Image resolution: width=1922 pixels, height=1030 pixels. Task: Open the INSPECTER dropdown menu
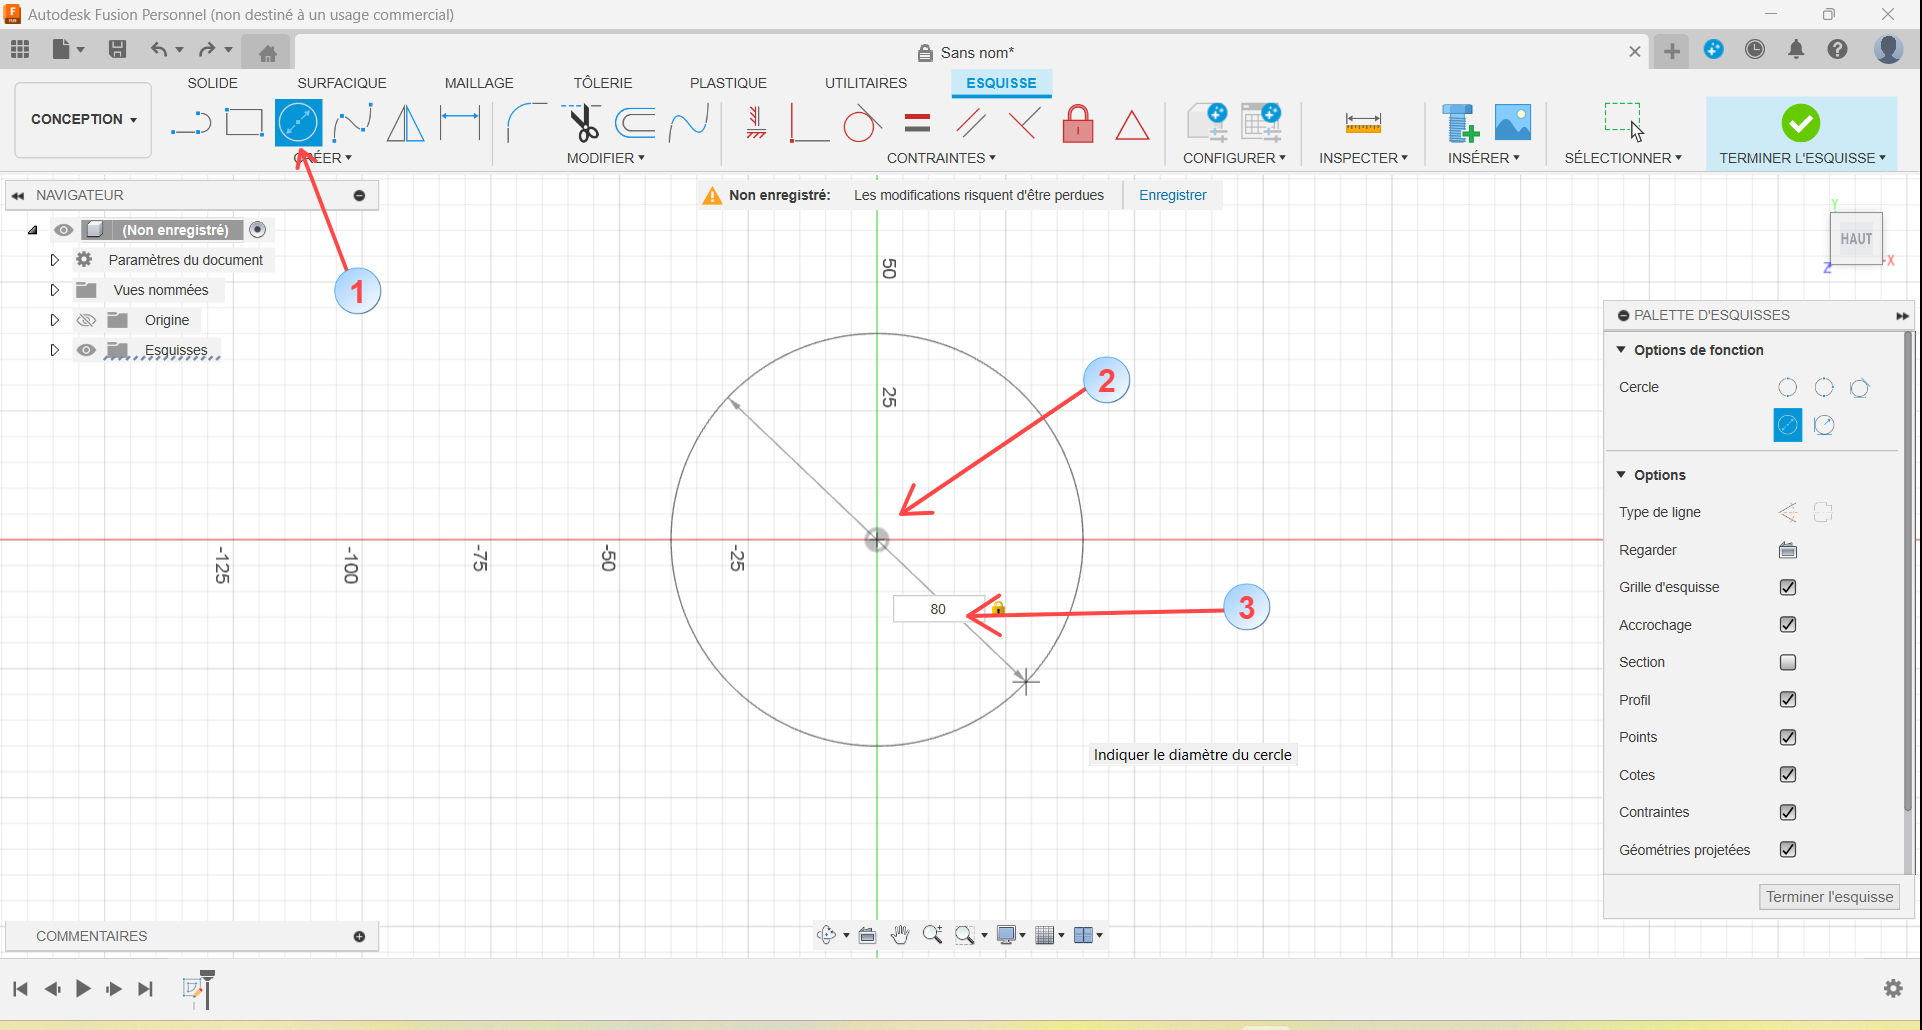click(x=1363, y=158)
